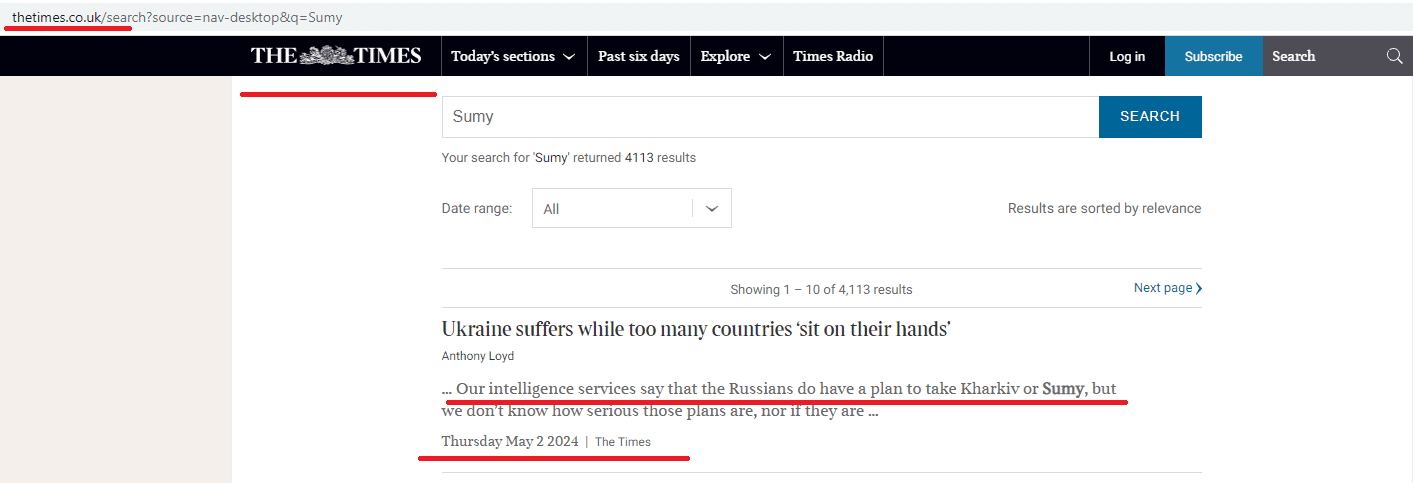Viewport: 1413px width, 483px height.
Task: Click the 'Thursday May 2 2024' date
Action: [x=510, y=441]
